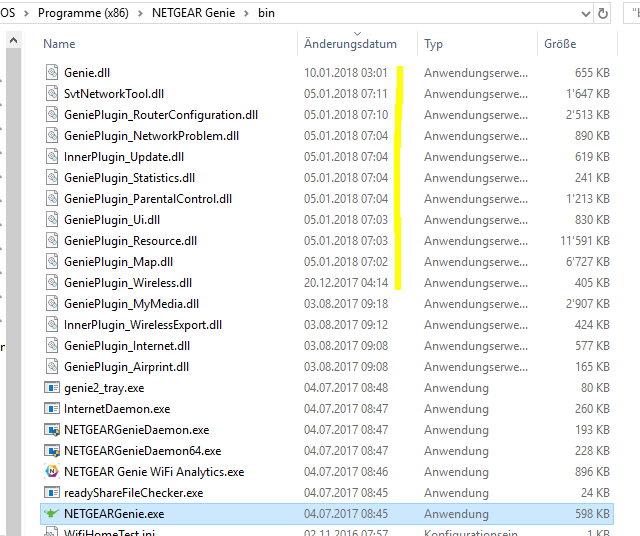Sort files by Änderungsdatum column
640x536 pixels.
point(350,44)
